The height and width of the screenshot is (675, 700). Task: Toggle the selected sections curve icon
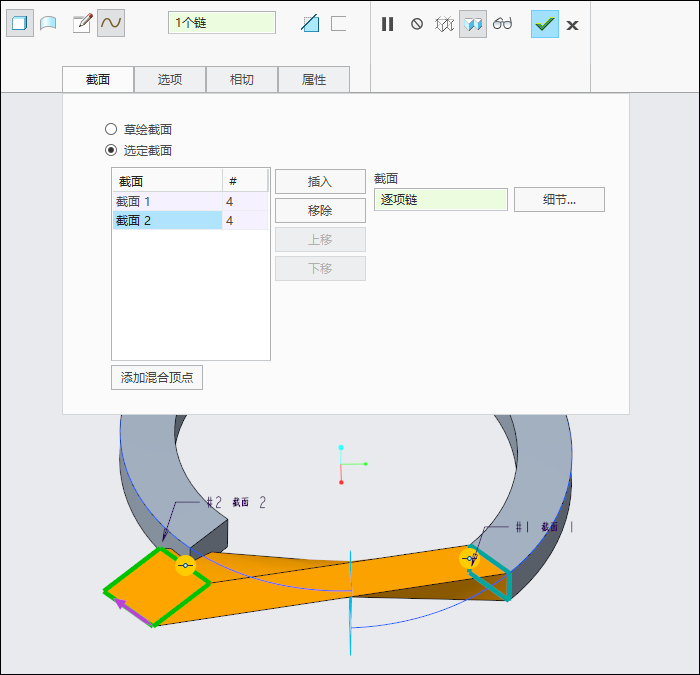[111, 23]
